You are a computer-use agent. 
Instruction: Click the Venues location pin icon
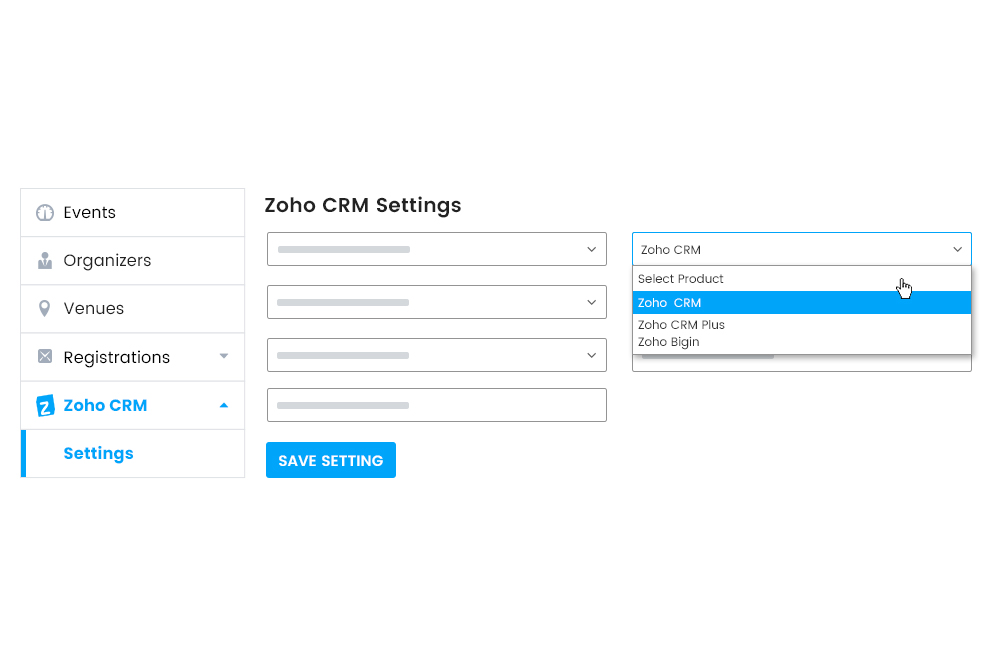(45, 308)
